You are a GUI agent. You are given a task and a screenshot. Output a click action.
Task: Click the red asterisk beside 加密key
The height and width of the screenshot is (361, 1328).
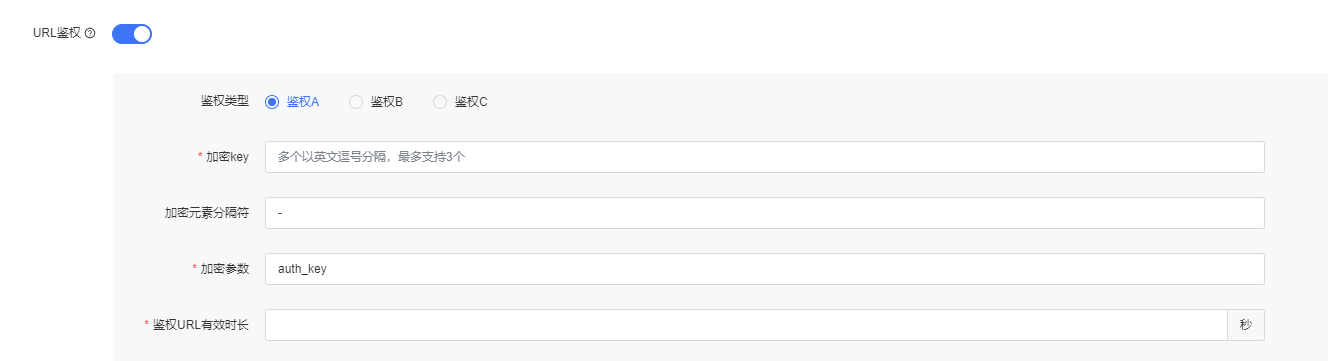[x=200, y=157]
